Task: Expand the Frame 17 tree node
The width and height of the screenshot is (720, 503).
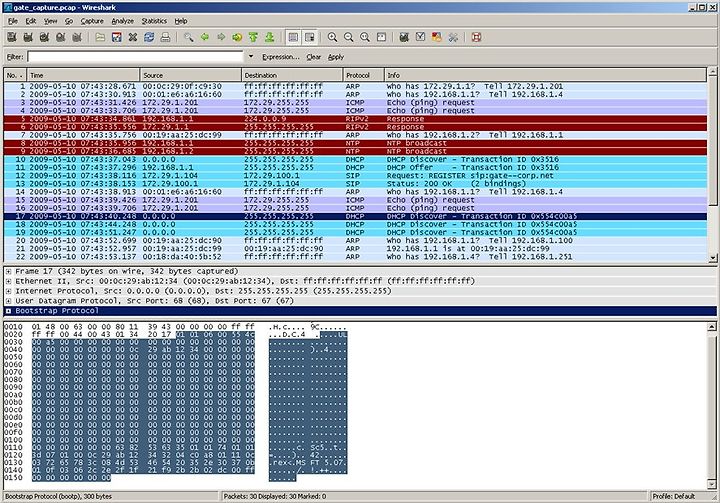Action: tap(8, 271)
